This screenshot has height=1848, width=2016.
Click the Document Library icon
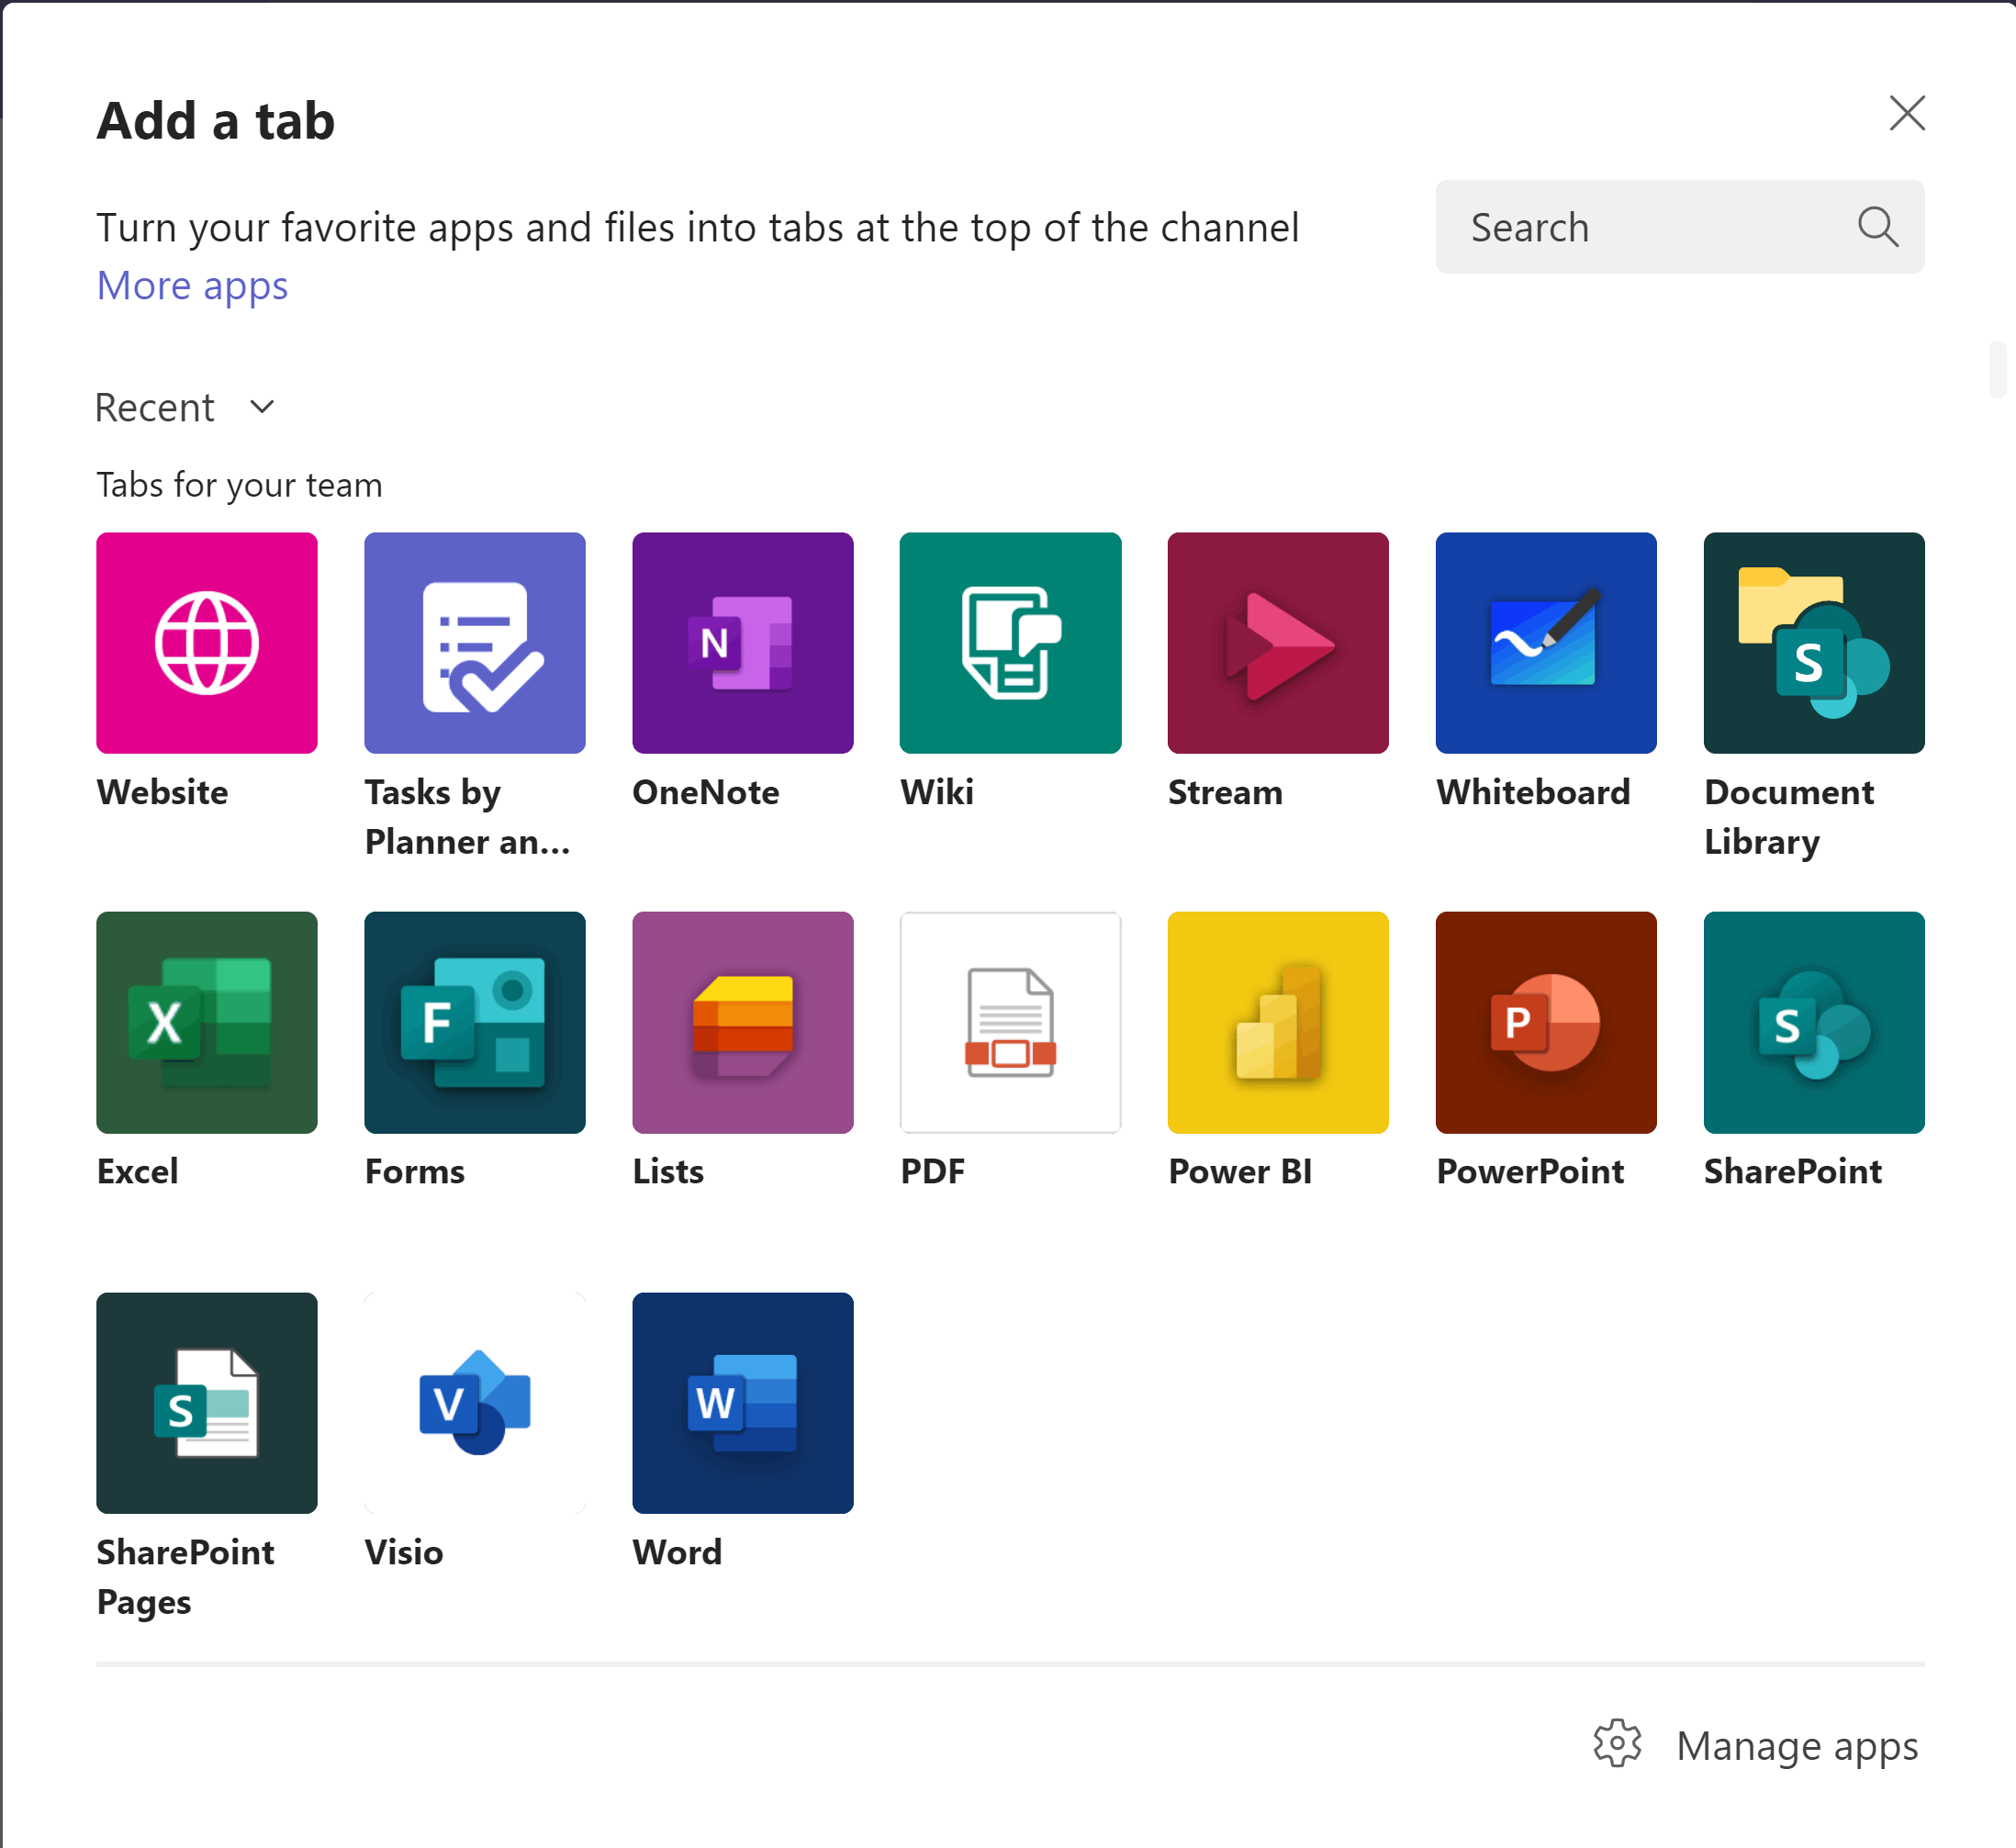click(1814, 643)
